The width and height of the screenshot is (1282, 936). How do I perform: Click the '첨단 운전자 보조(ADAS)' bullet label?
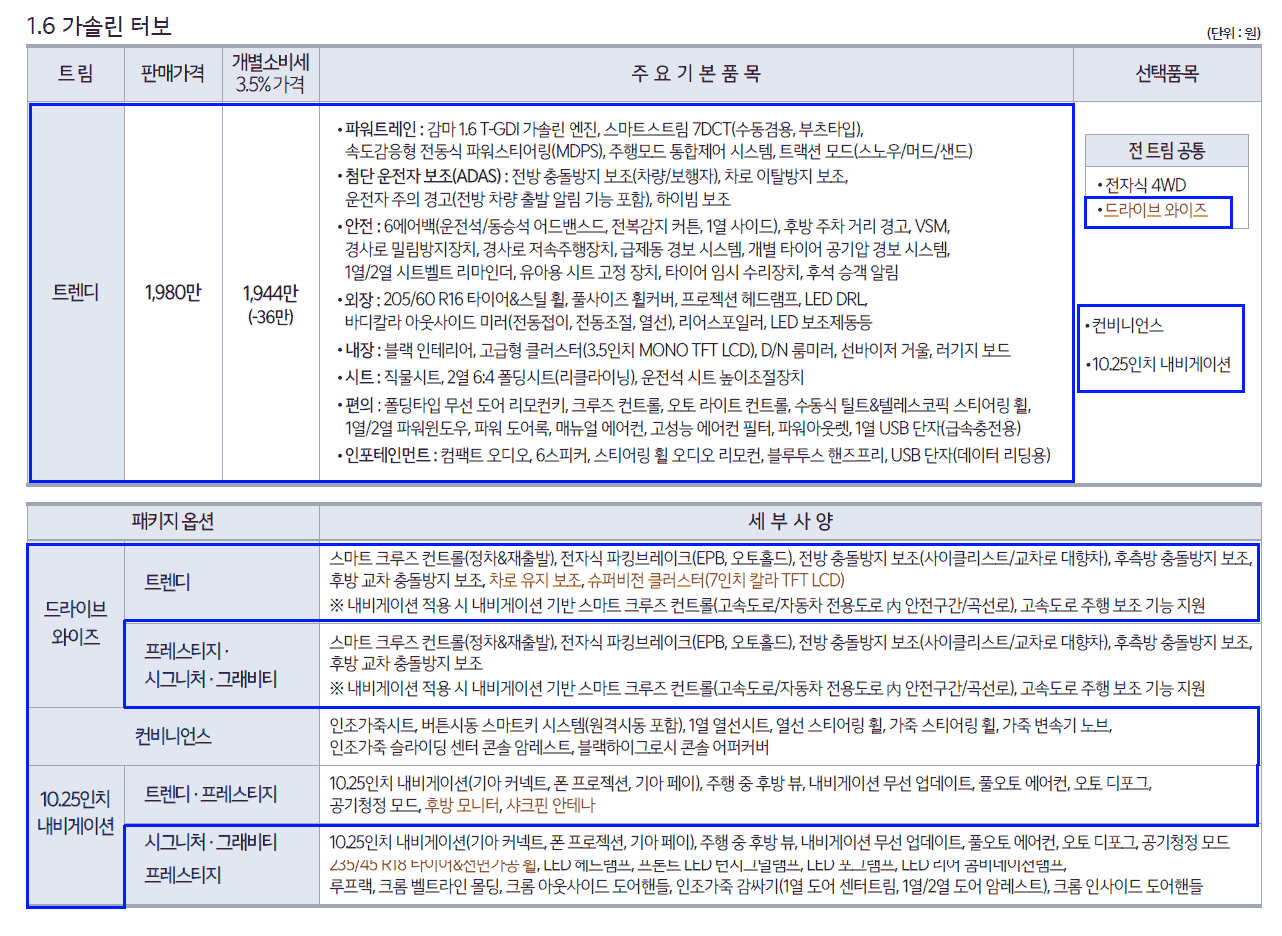[425, 177]
